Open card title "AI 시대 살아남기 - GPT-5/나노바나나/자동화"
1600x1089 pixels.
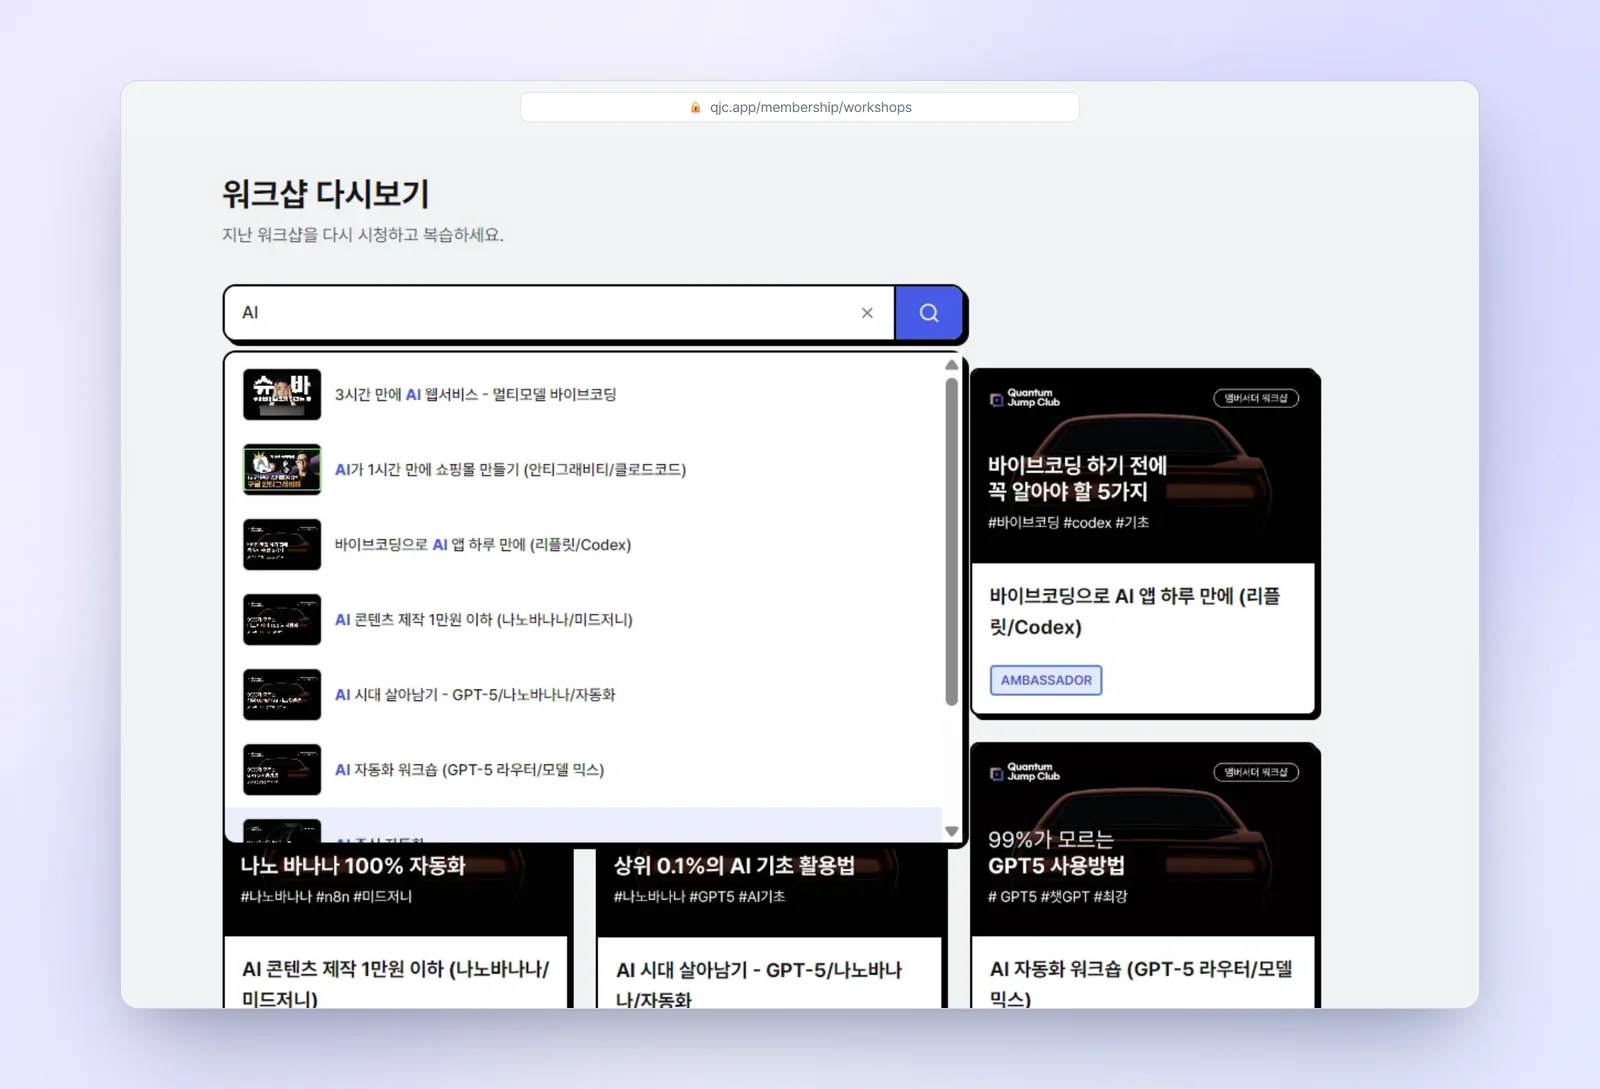pyautogui.click(x=759, y=983)
